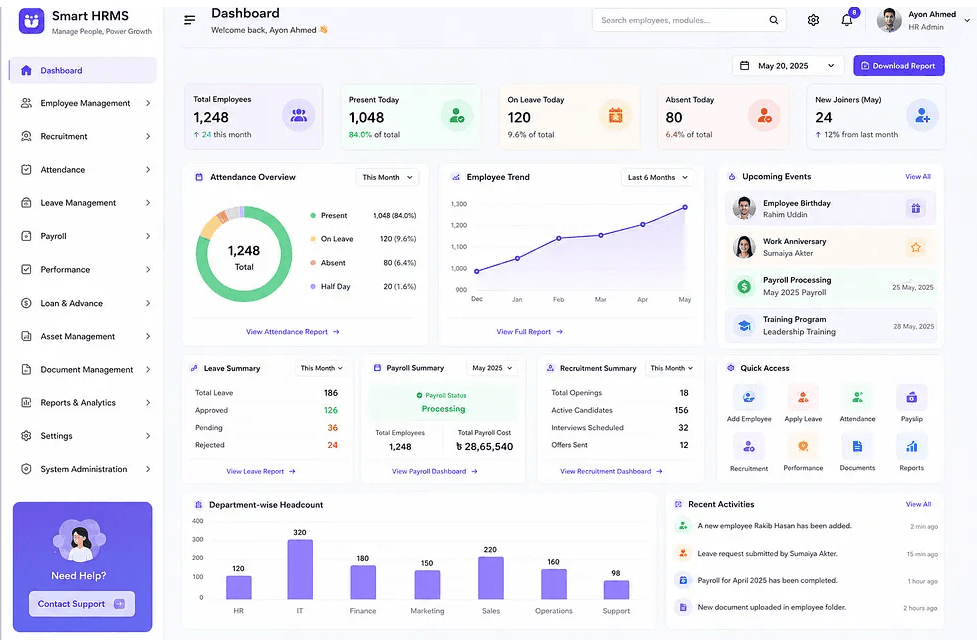The image size is (977, 640).
Task: Open Apply Leave quick access icon
Action: tap(803, 397)
